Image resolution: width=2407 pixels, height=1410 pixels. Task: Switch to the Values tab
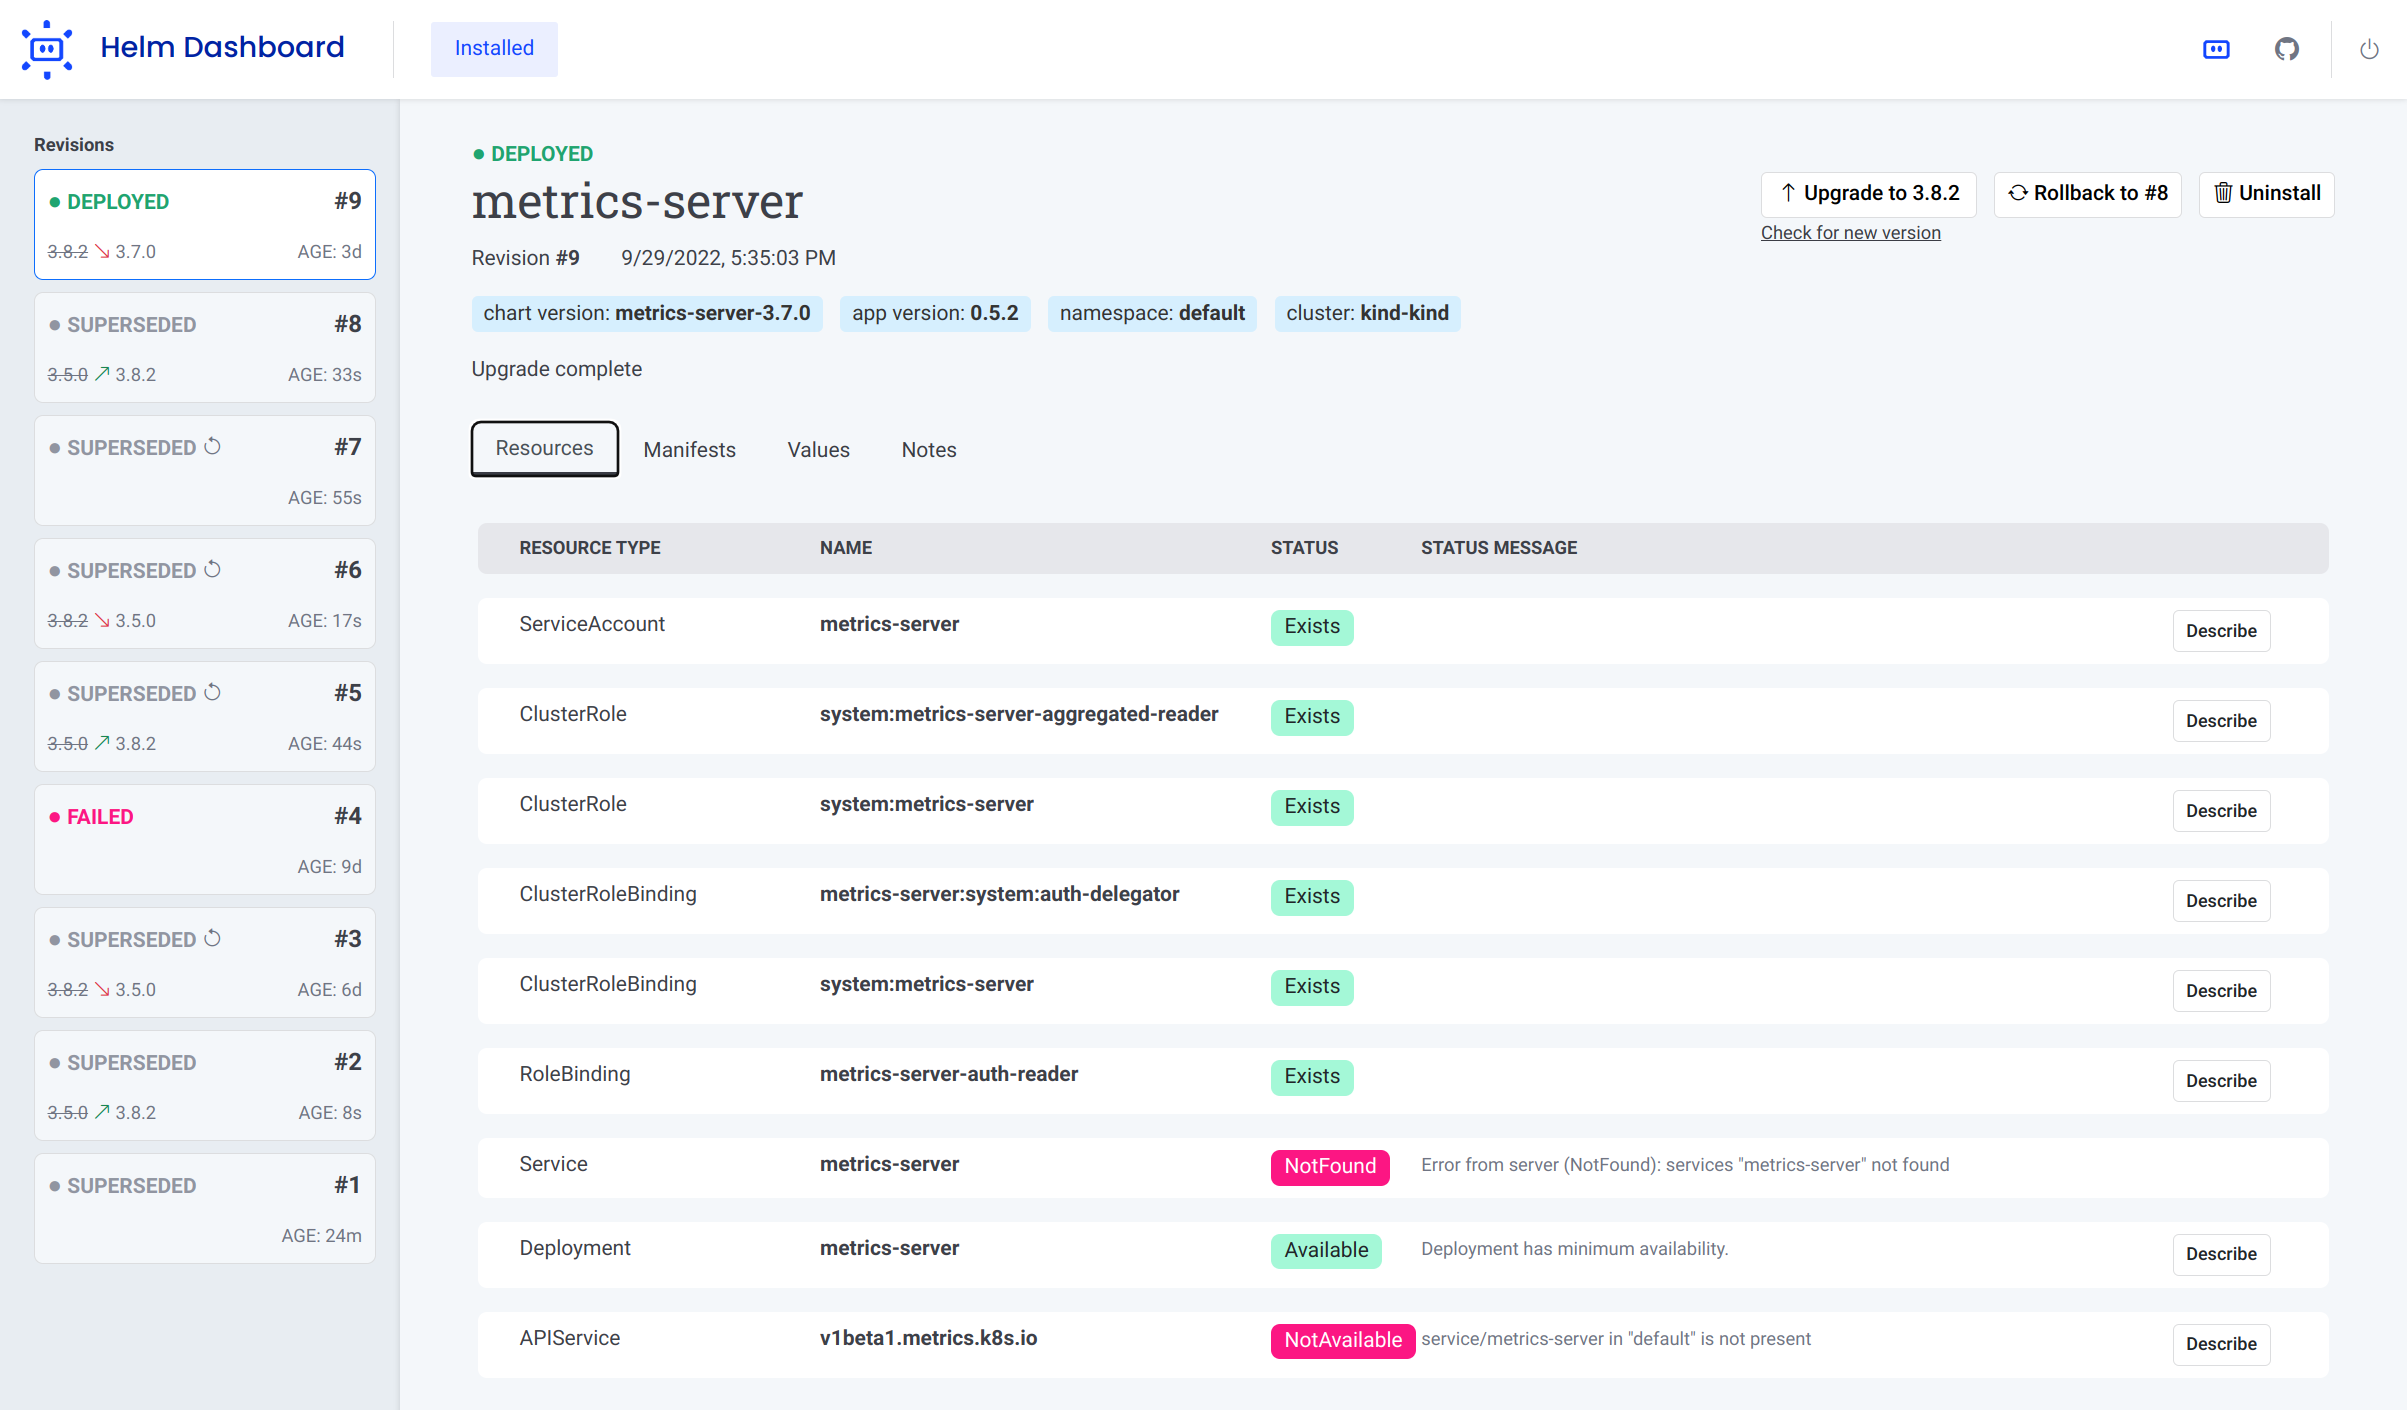pyautogui.click(x=817, y=449)
